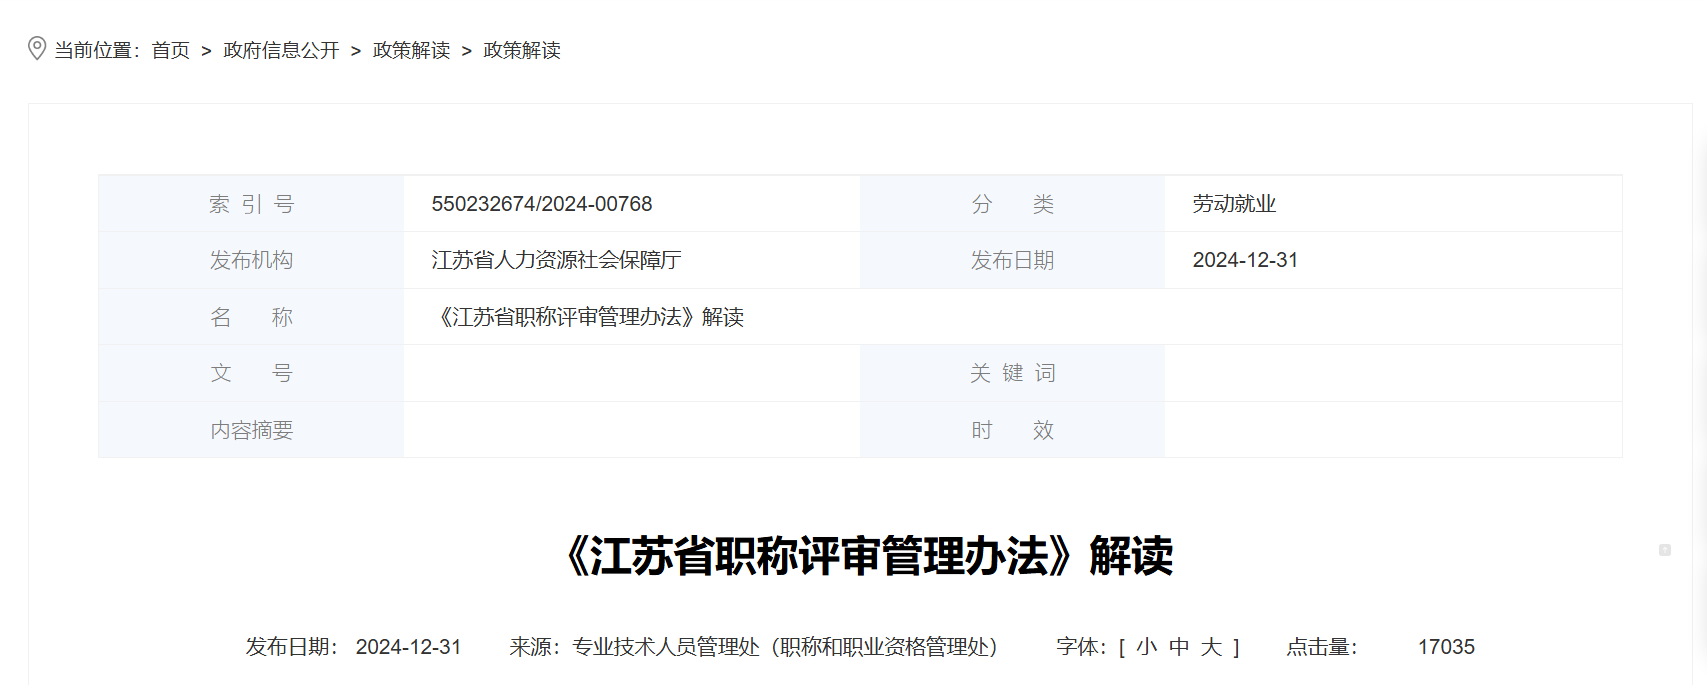Set font size to 小
Viewport: 1707px width, 685px height.
[1147, 647]
